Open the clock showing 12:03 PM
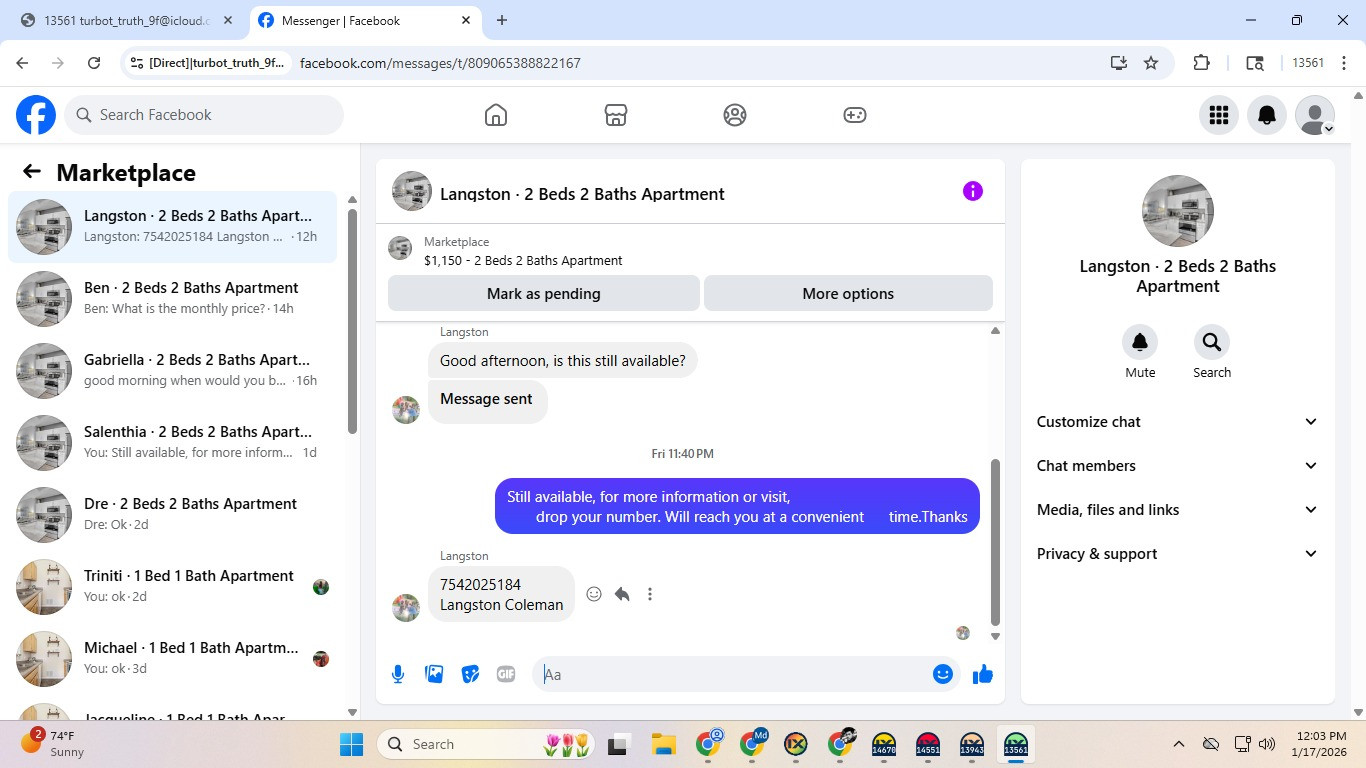 (x=1319, y=744)
